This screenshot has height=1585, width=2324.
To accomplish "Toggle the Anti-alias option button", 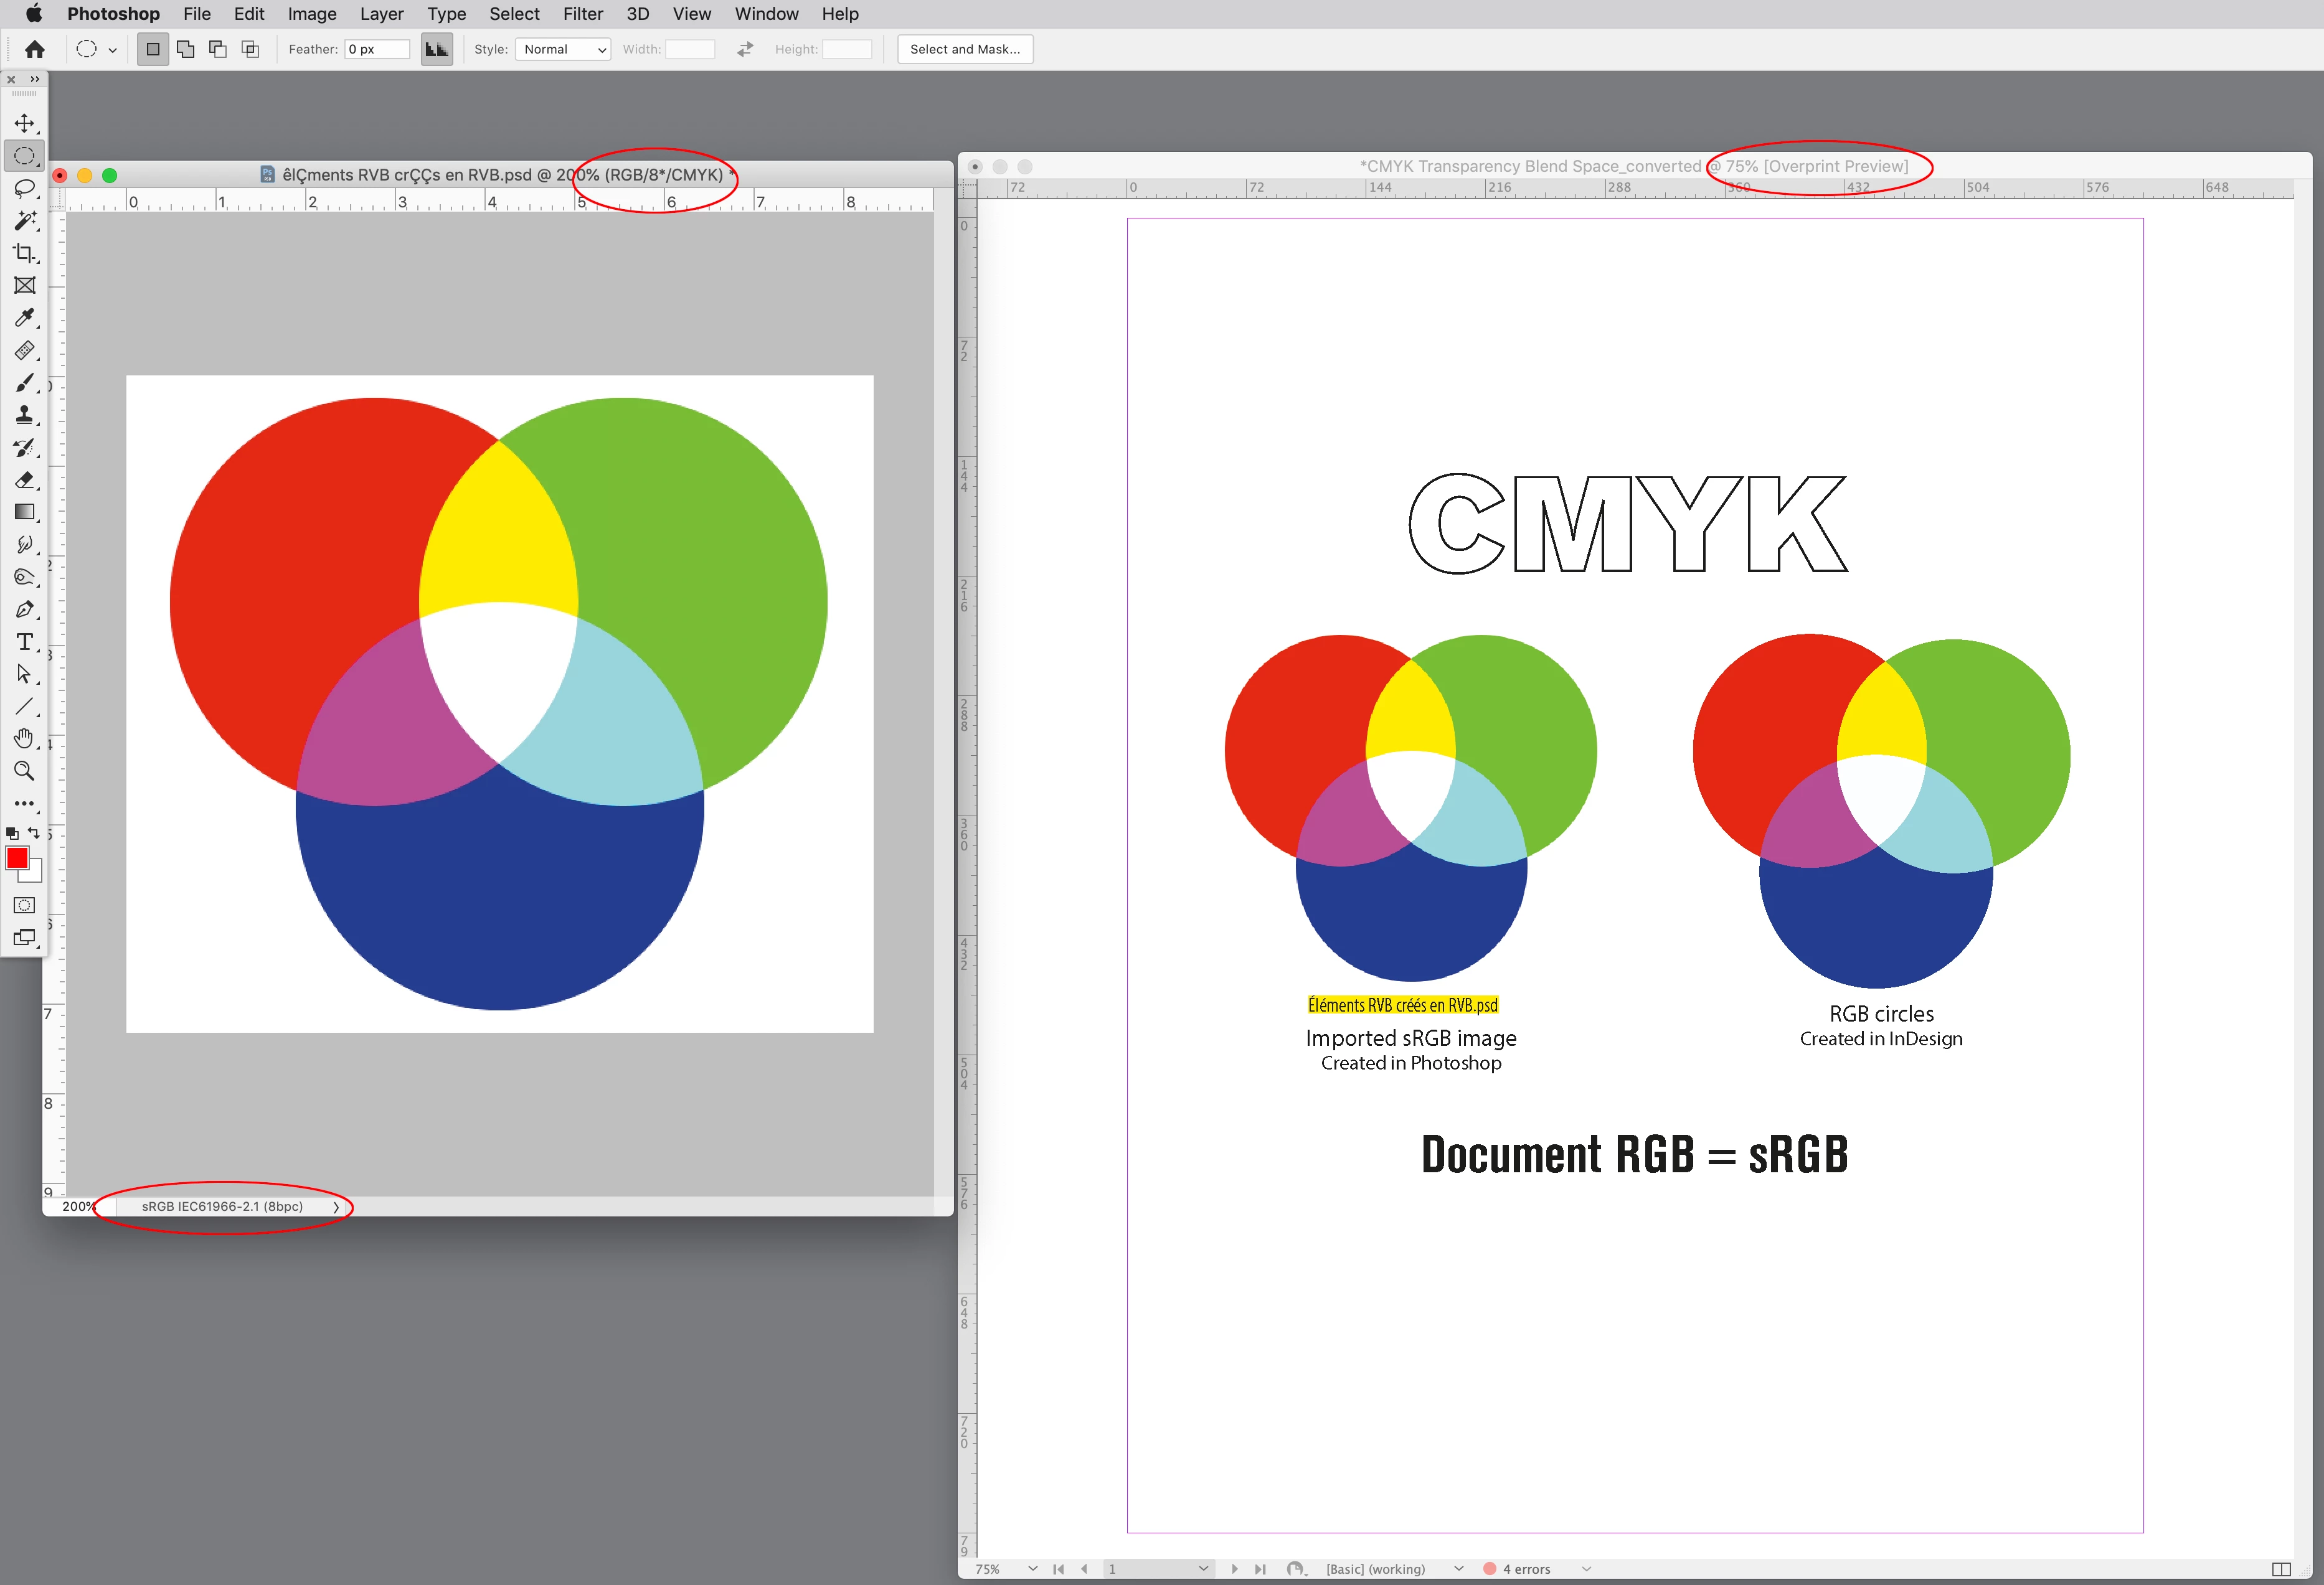I will pyautogui.click(x=436, y=49).
